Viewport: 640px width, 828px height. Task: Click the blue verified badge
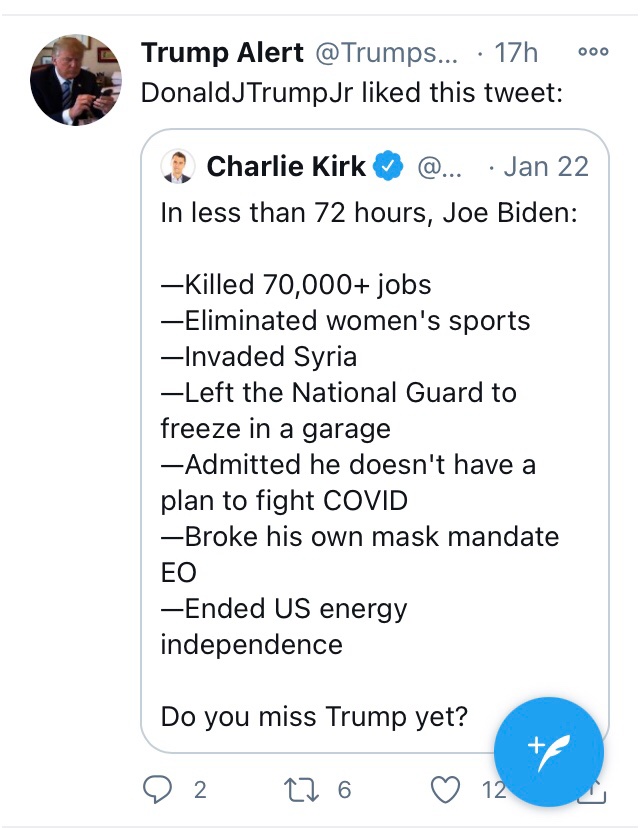point(388,166)
